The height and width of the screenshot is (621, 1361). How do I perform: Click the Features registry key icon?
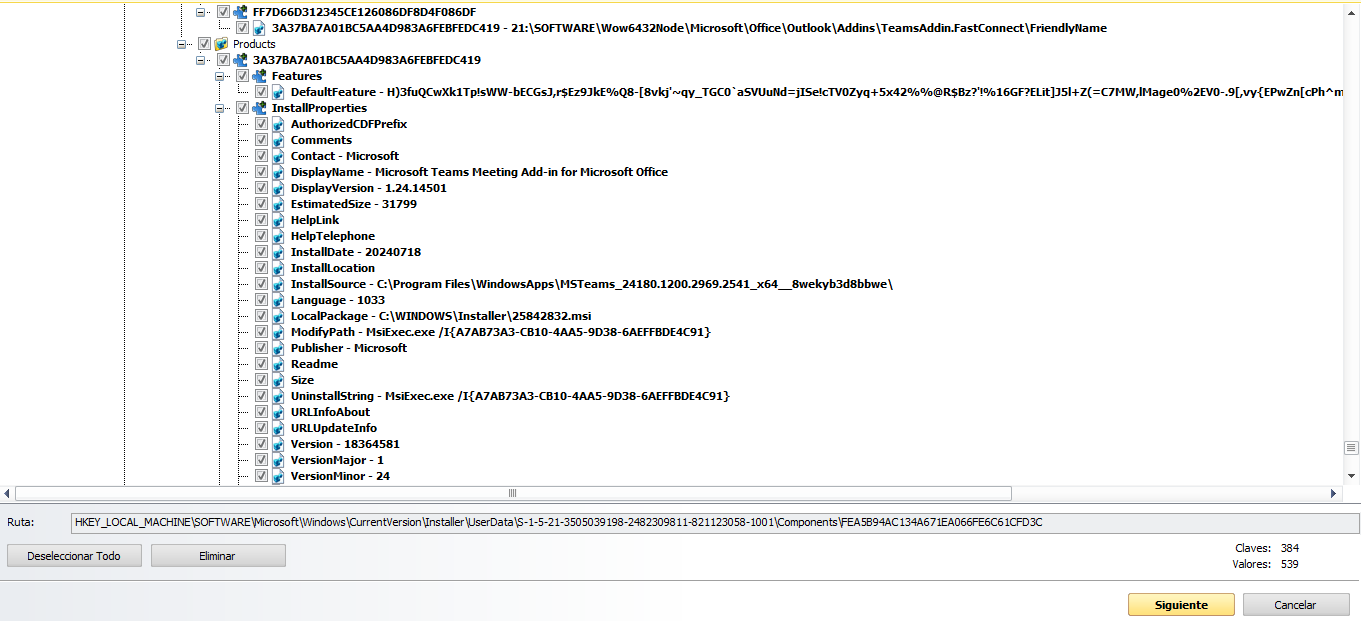260,76
